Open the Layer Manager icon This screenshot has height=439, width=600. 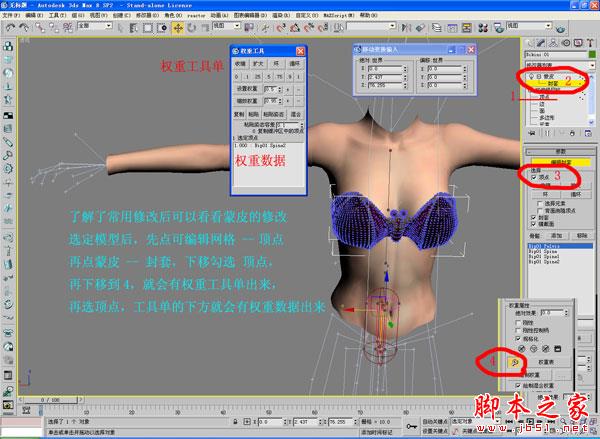(x=437, y=28)
